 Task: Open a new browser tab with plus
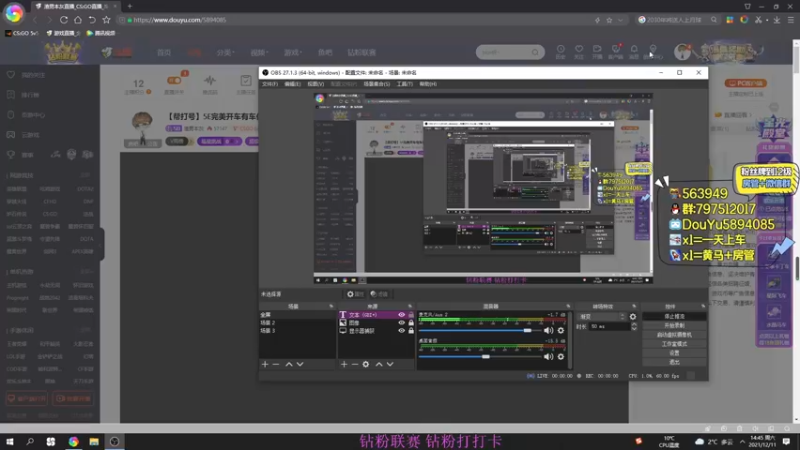tap(130, 6)
